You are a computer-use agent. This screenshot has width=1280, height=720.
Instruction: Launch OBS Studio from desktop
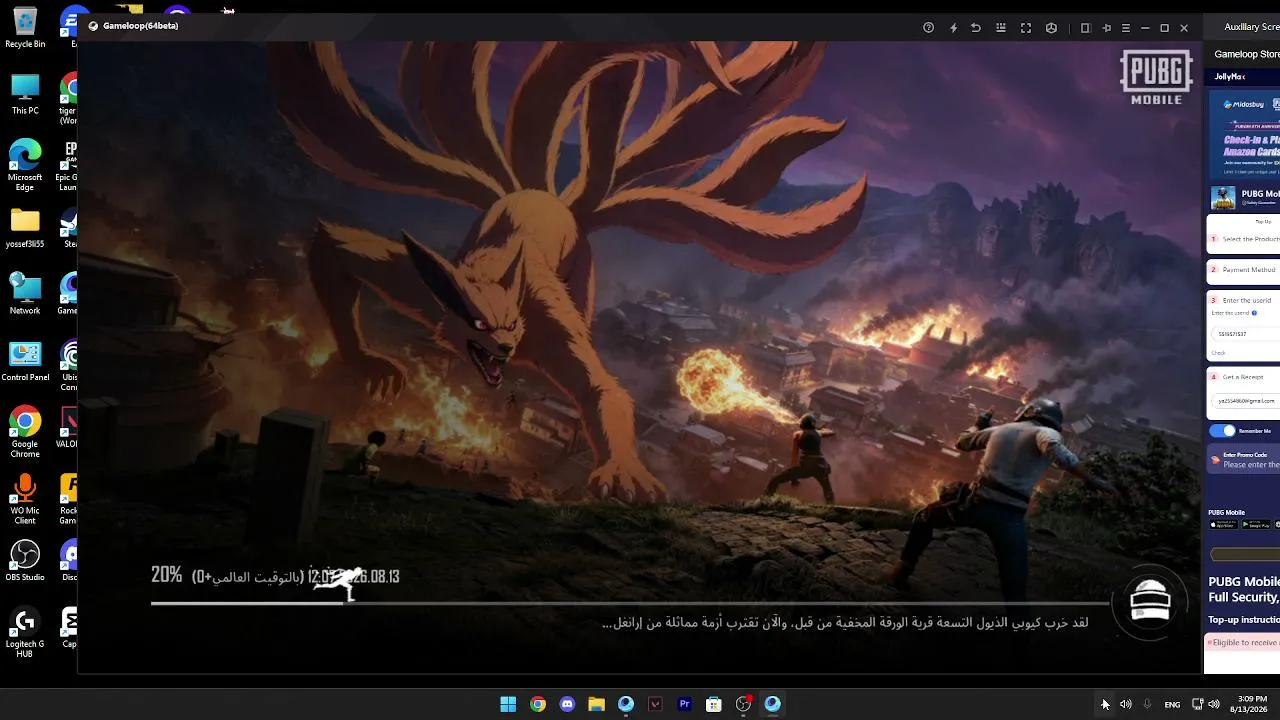click(25, 561)
